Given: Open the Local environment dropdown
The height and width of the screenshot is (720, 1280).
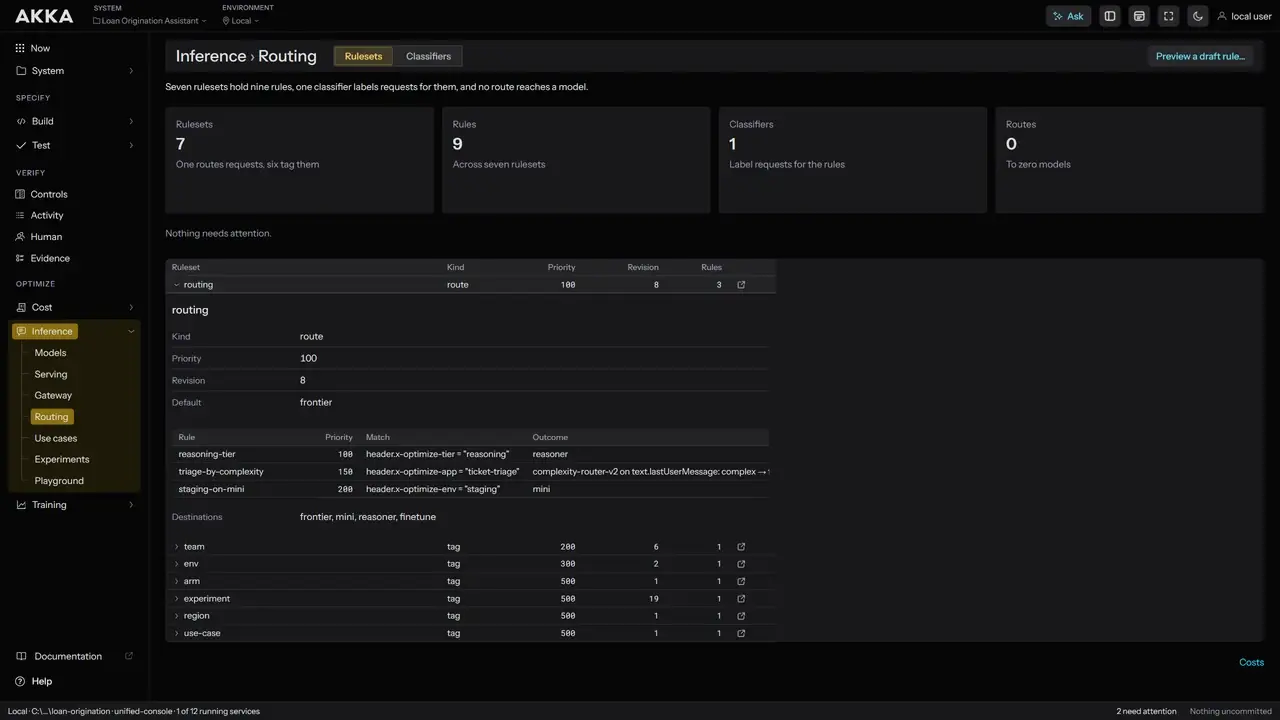Looking at the screenshot, I should 240,21.
